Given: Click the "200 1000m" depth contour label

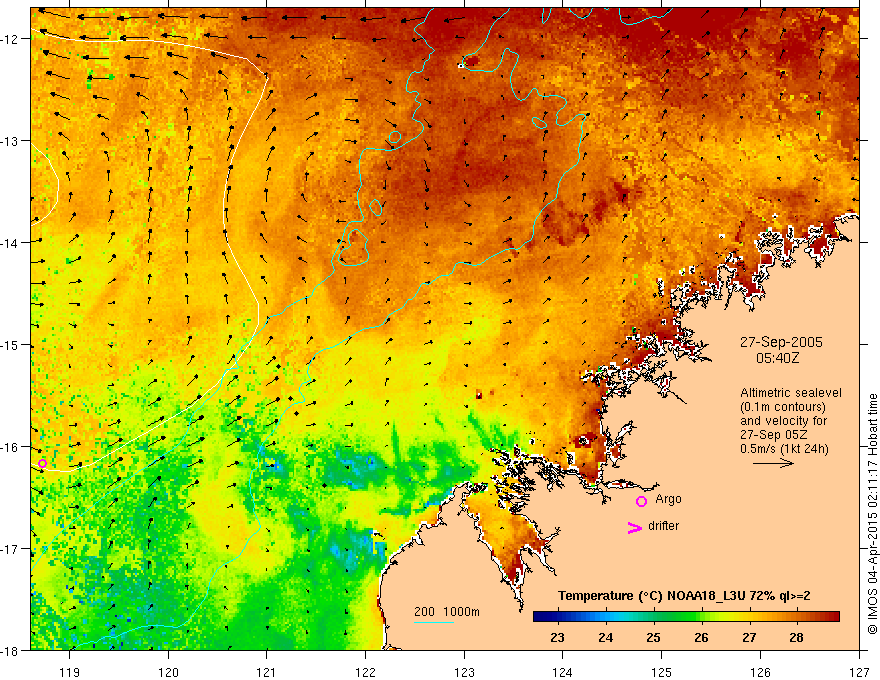Looking at the screenshot, I should pos(447,612).
